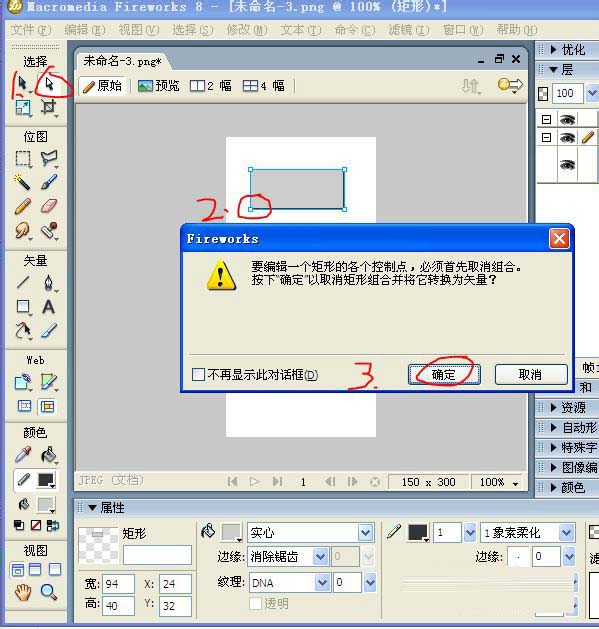Select the Rubber Stamp tool
The height and width of the screenshot is (629, 599).
click(49, 230)
